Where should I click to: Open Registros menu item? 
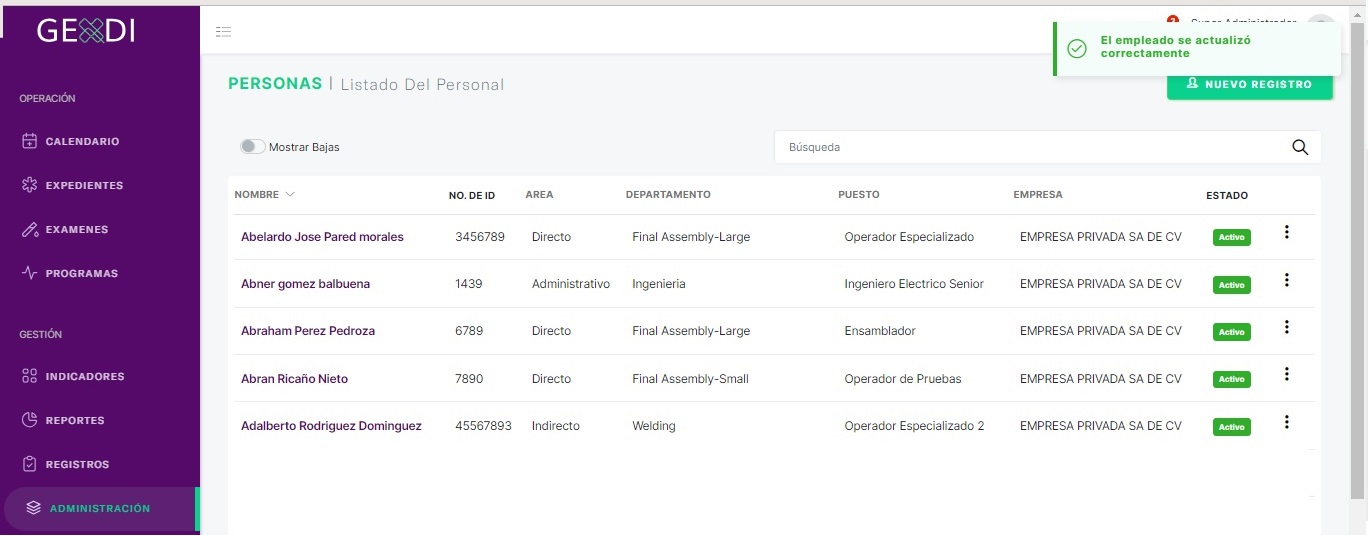(x=77, y=465)
